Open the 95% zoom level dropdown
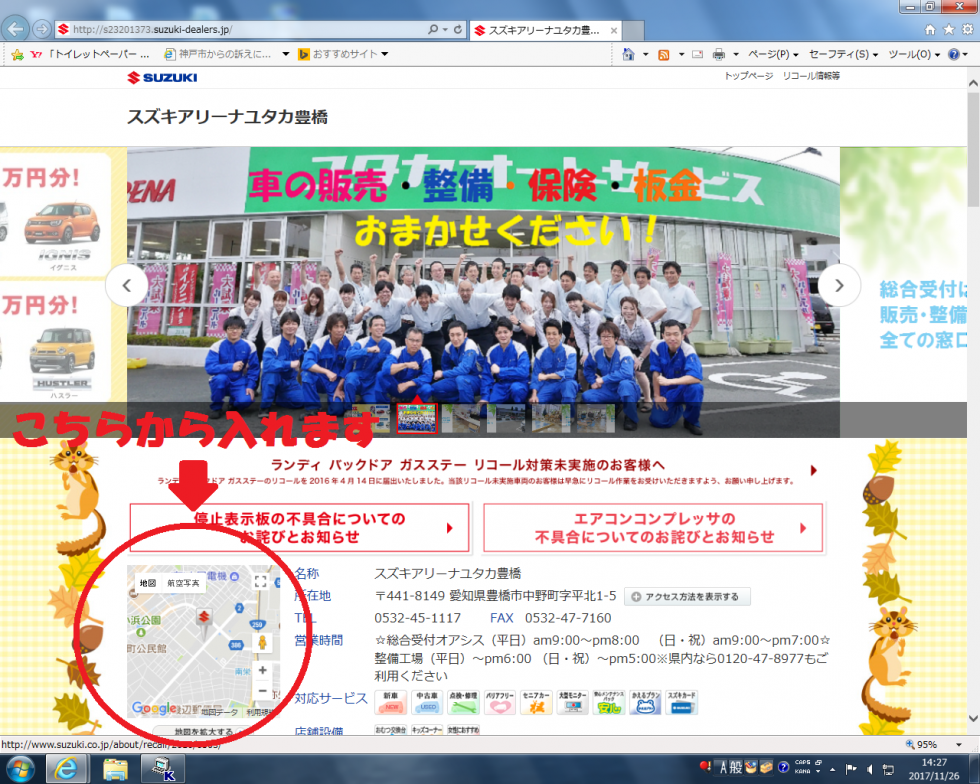The image size is (980, 784). [958, 745]
